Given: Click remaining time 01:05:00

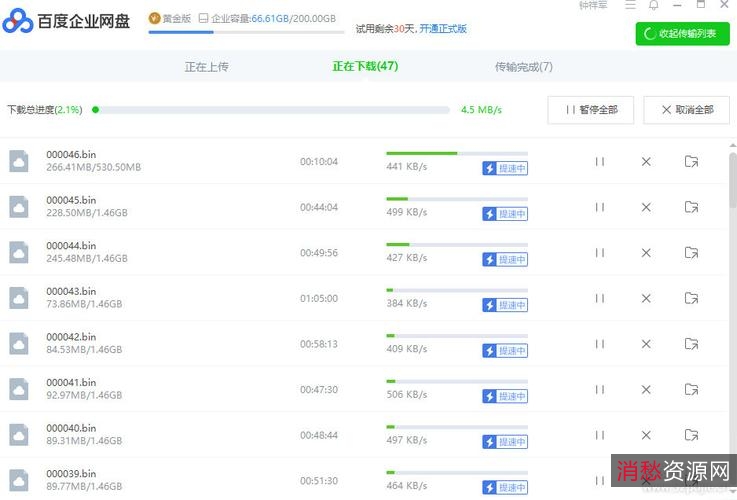Looking at the screenshot, I should [x=319, y=298].
